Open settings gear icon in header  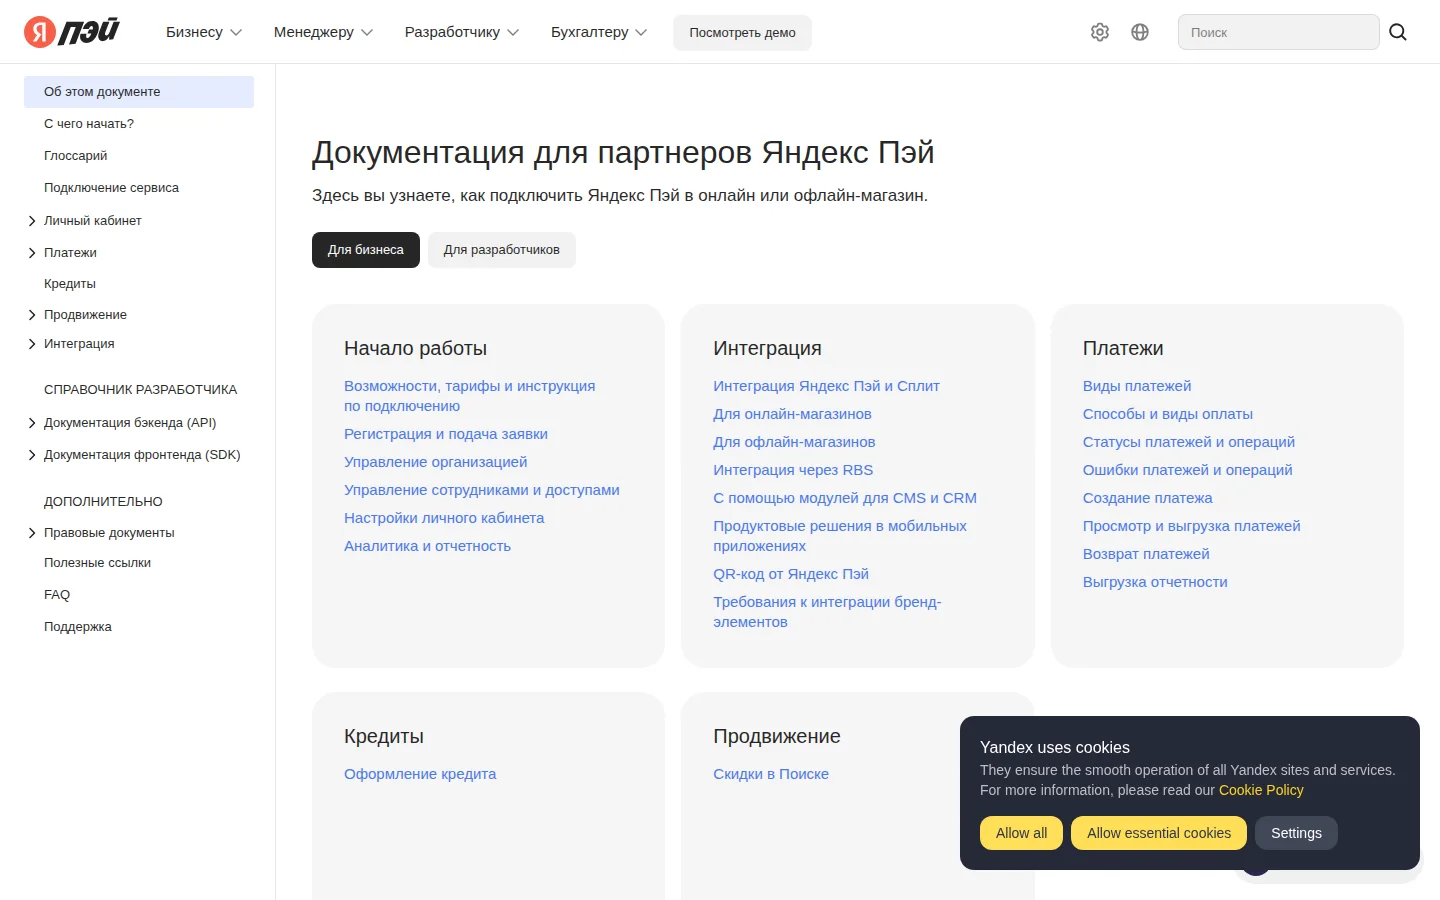point(1100,32)
